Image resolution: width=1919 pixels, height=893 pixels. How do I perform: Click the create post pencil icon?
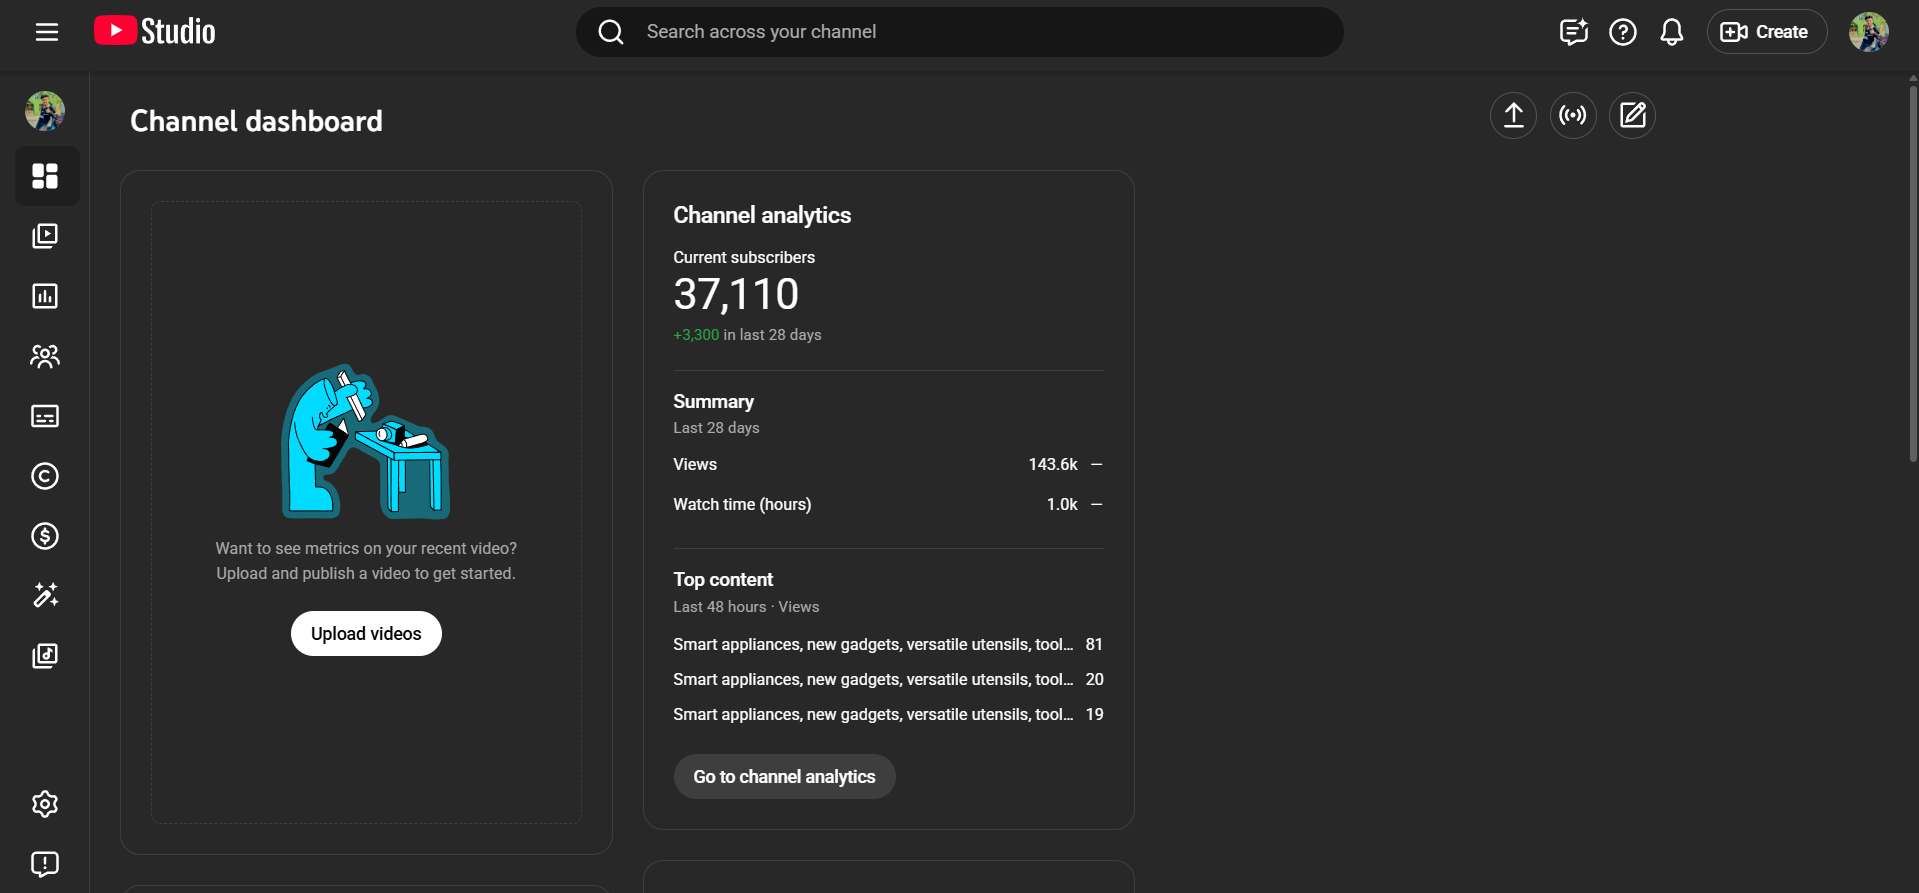1632,116
